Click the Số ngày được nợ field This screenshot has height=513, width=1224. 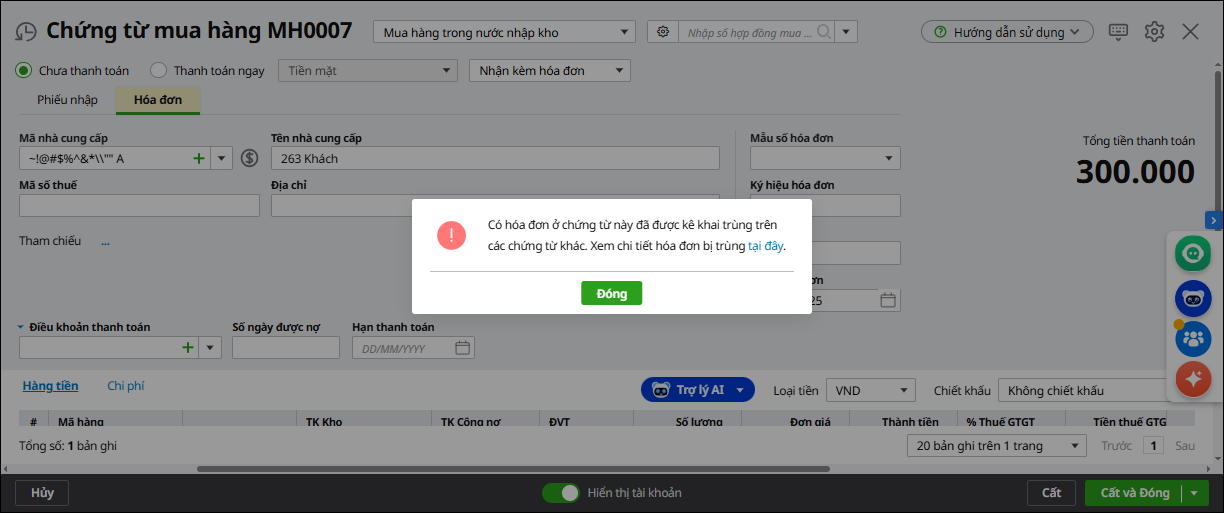click(x=286, y=347)
